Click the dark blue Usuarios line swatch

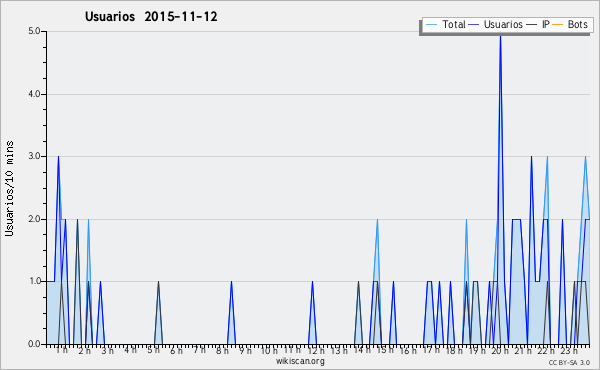[x=474, y=25]
